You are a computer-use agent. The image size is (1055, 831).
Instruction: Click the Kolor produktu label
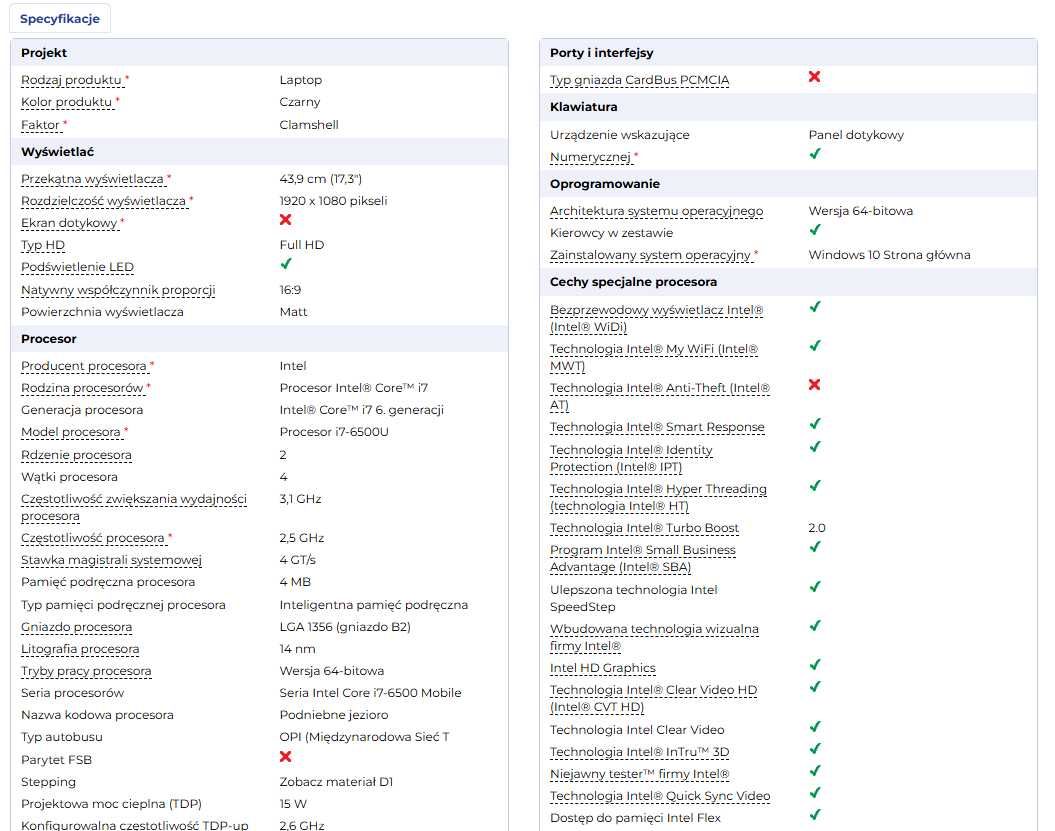(67, 102)
